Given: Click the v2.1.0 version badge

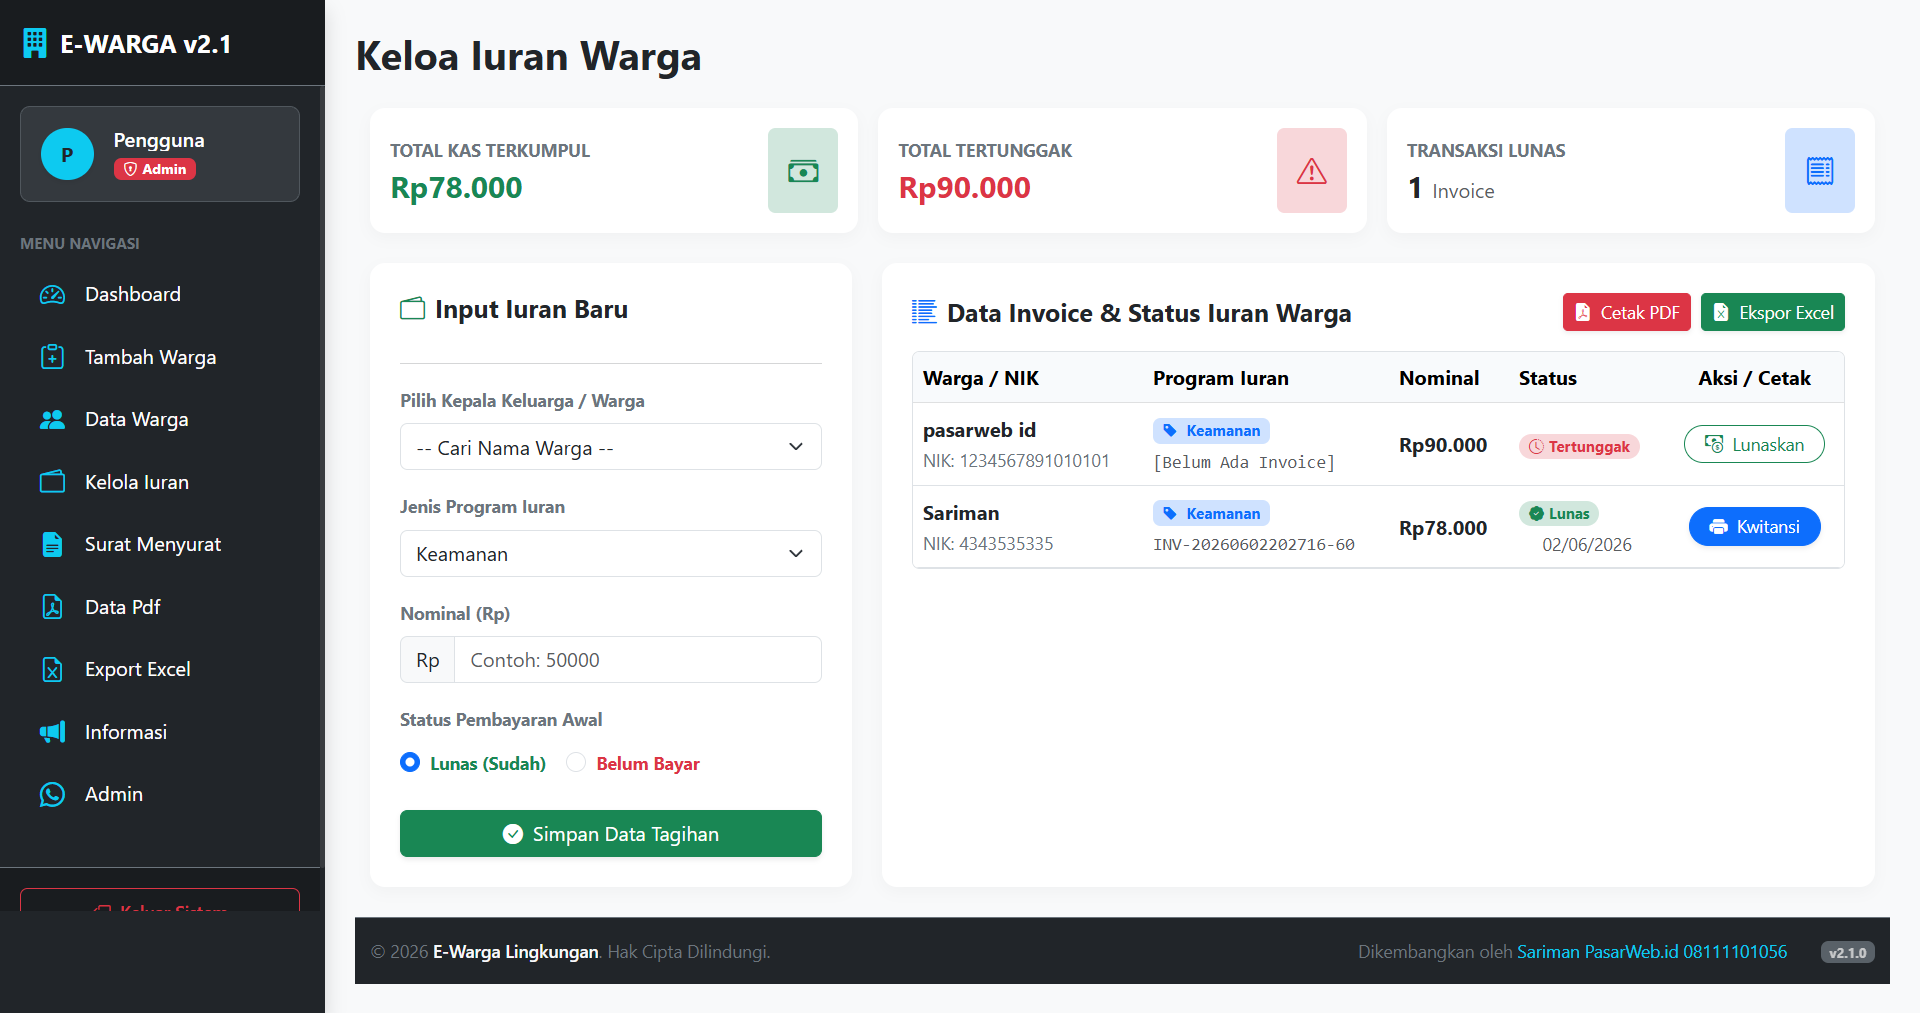Looking at the screenshot, I should click(1848, 953).
